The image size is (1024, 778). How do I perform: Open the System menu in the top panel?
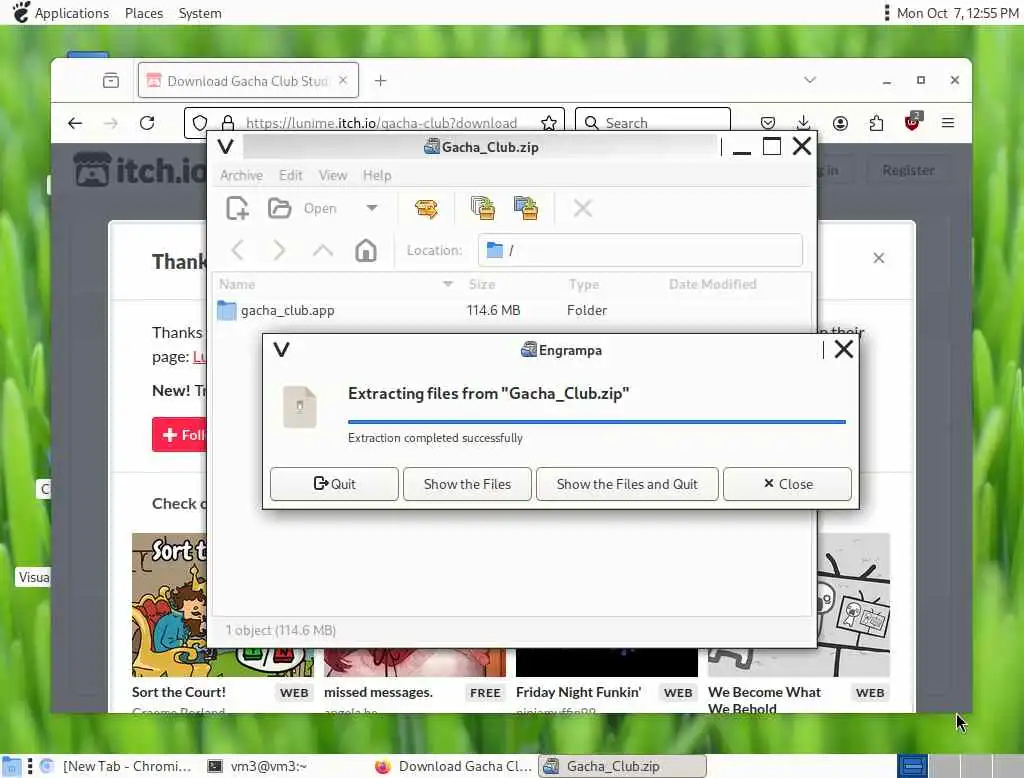(x=200, y=13)
